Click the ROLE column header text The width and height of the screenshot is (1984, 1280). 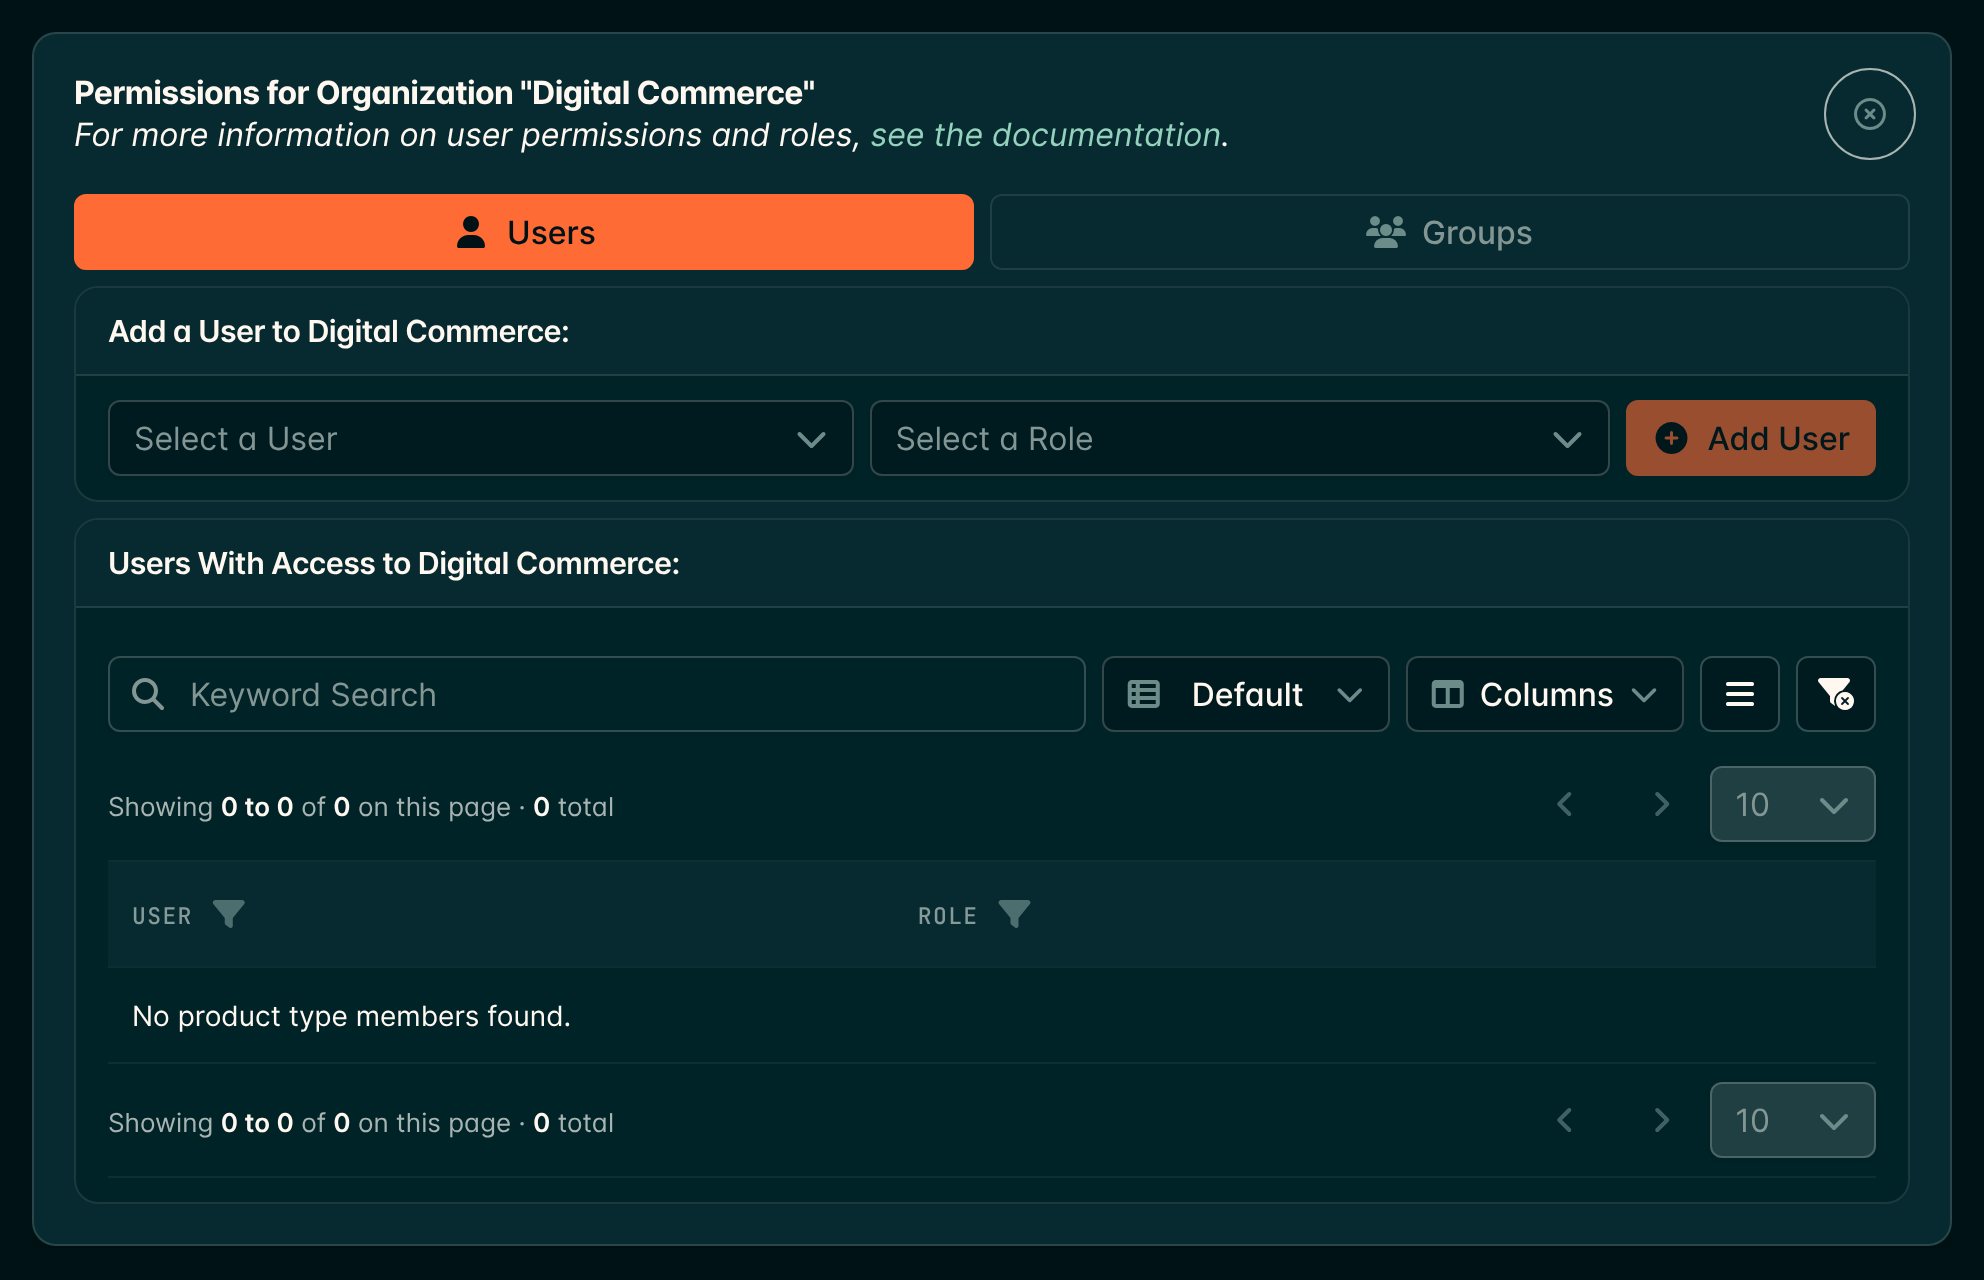[947, 916]
